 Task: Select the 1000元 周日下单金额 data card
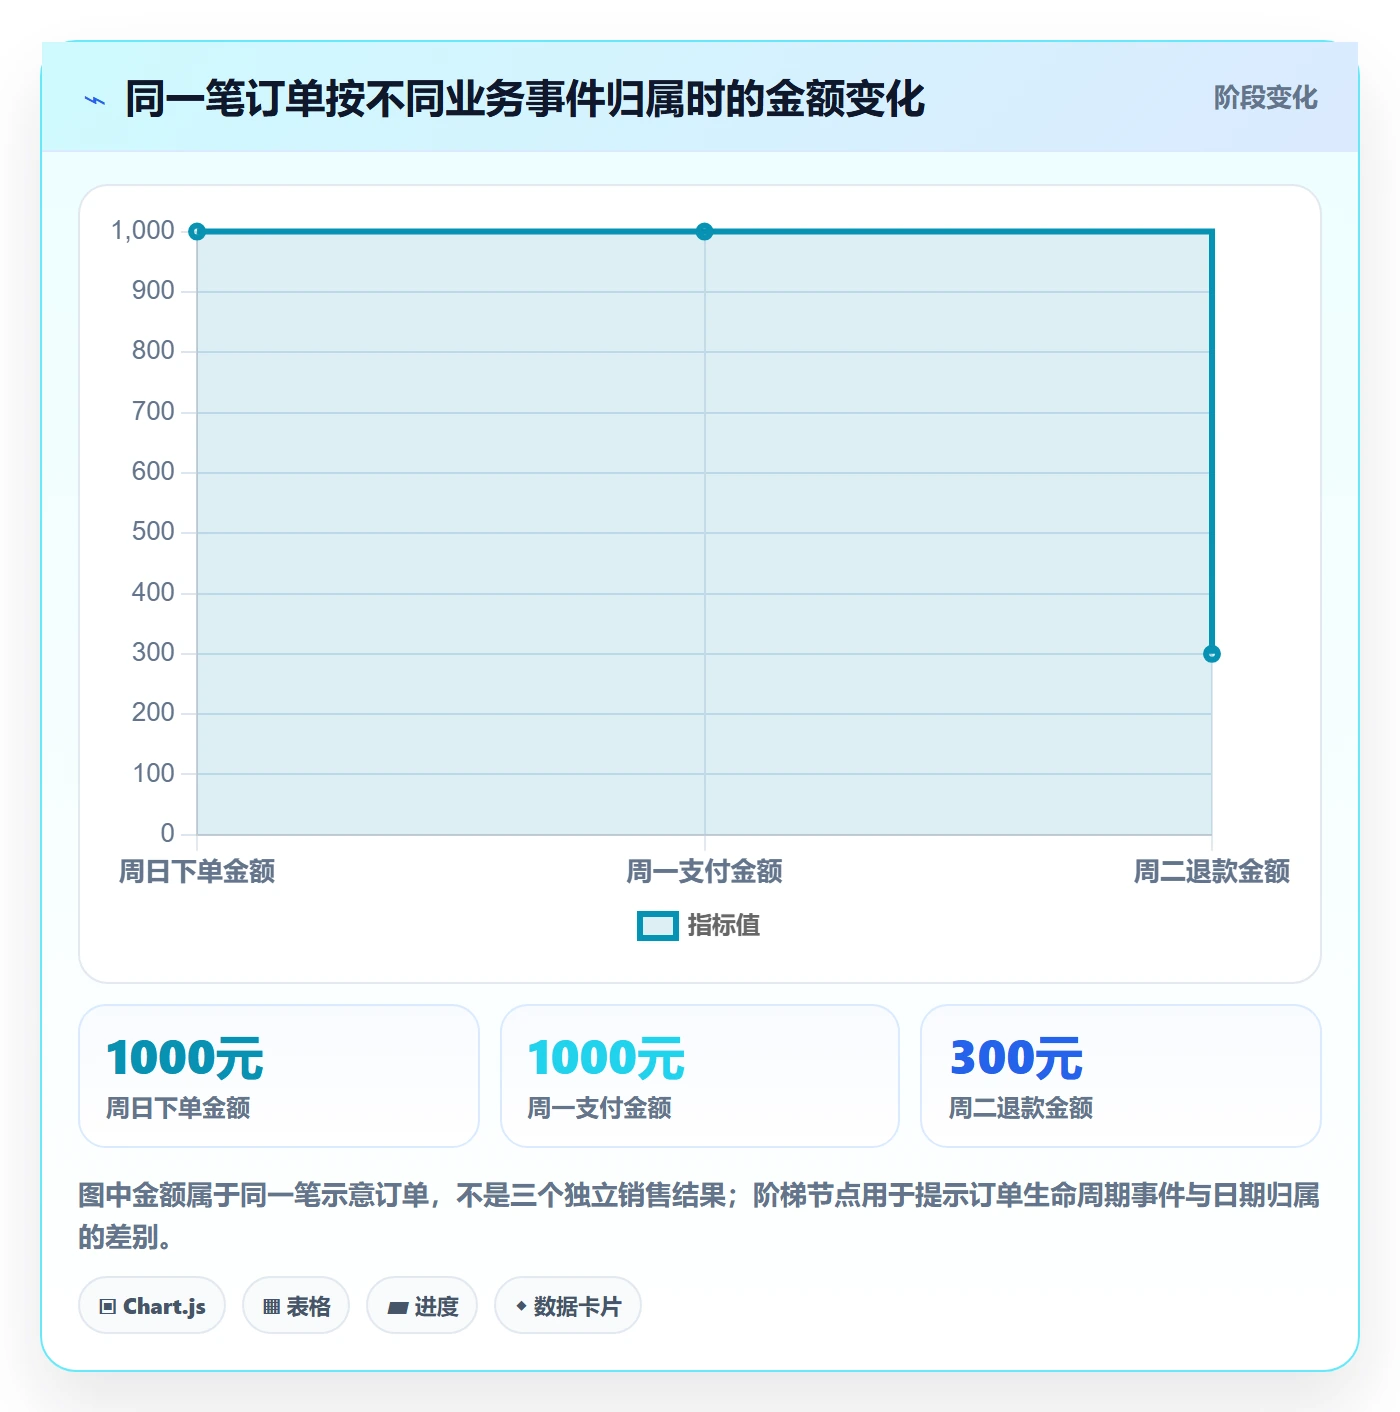(279, 1076)
